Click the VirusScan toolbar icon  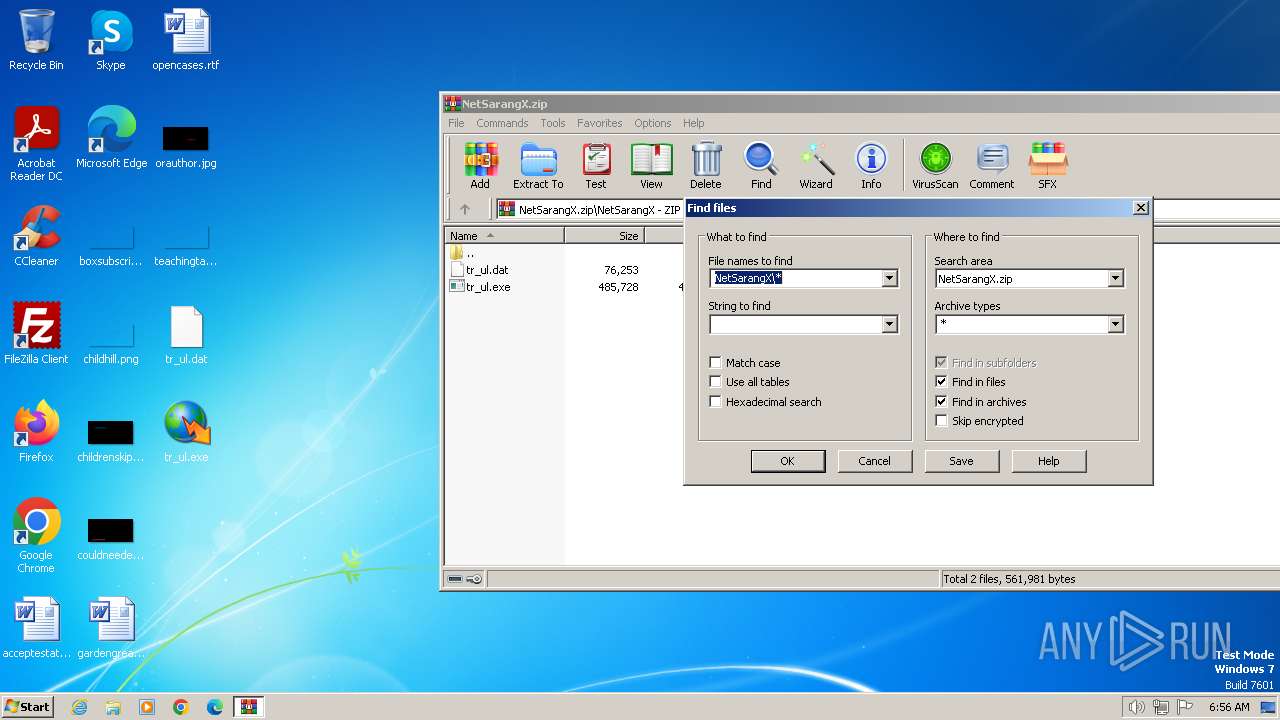(935, 165)
